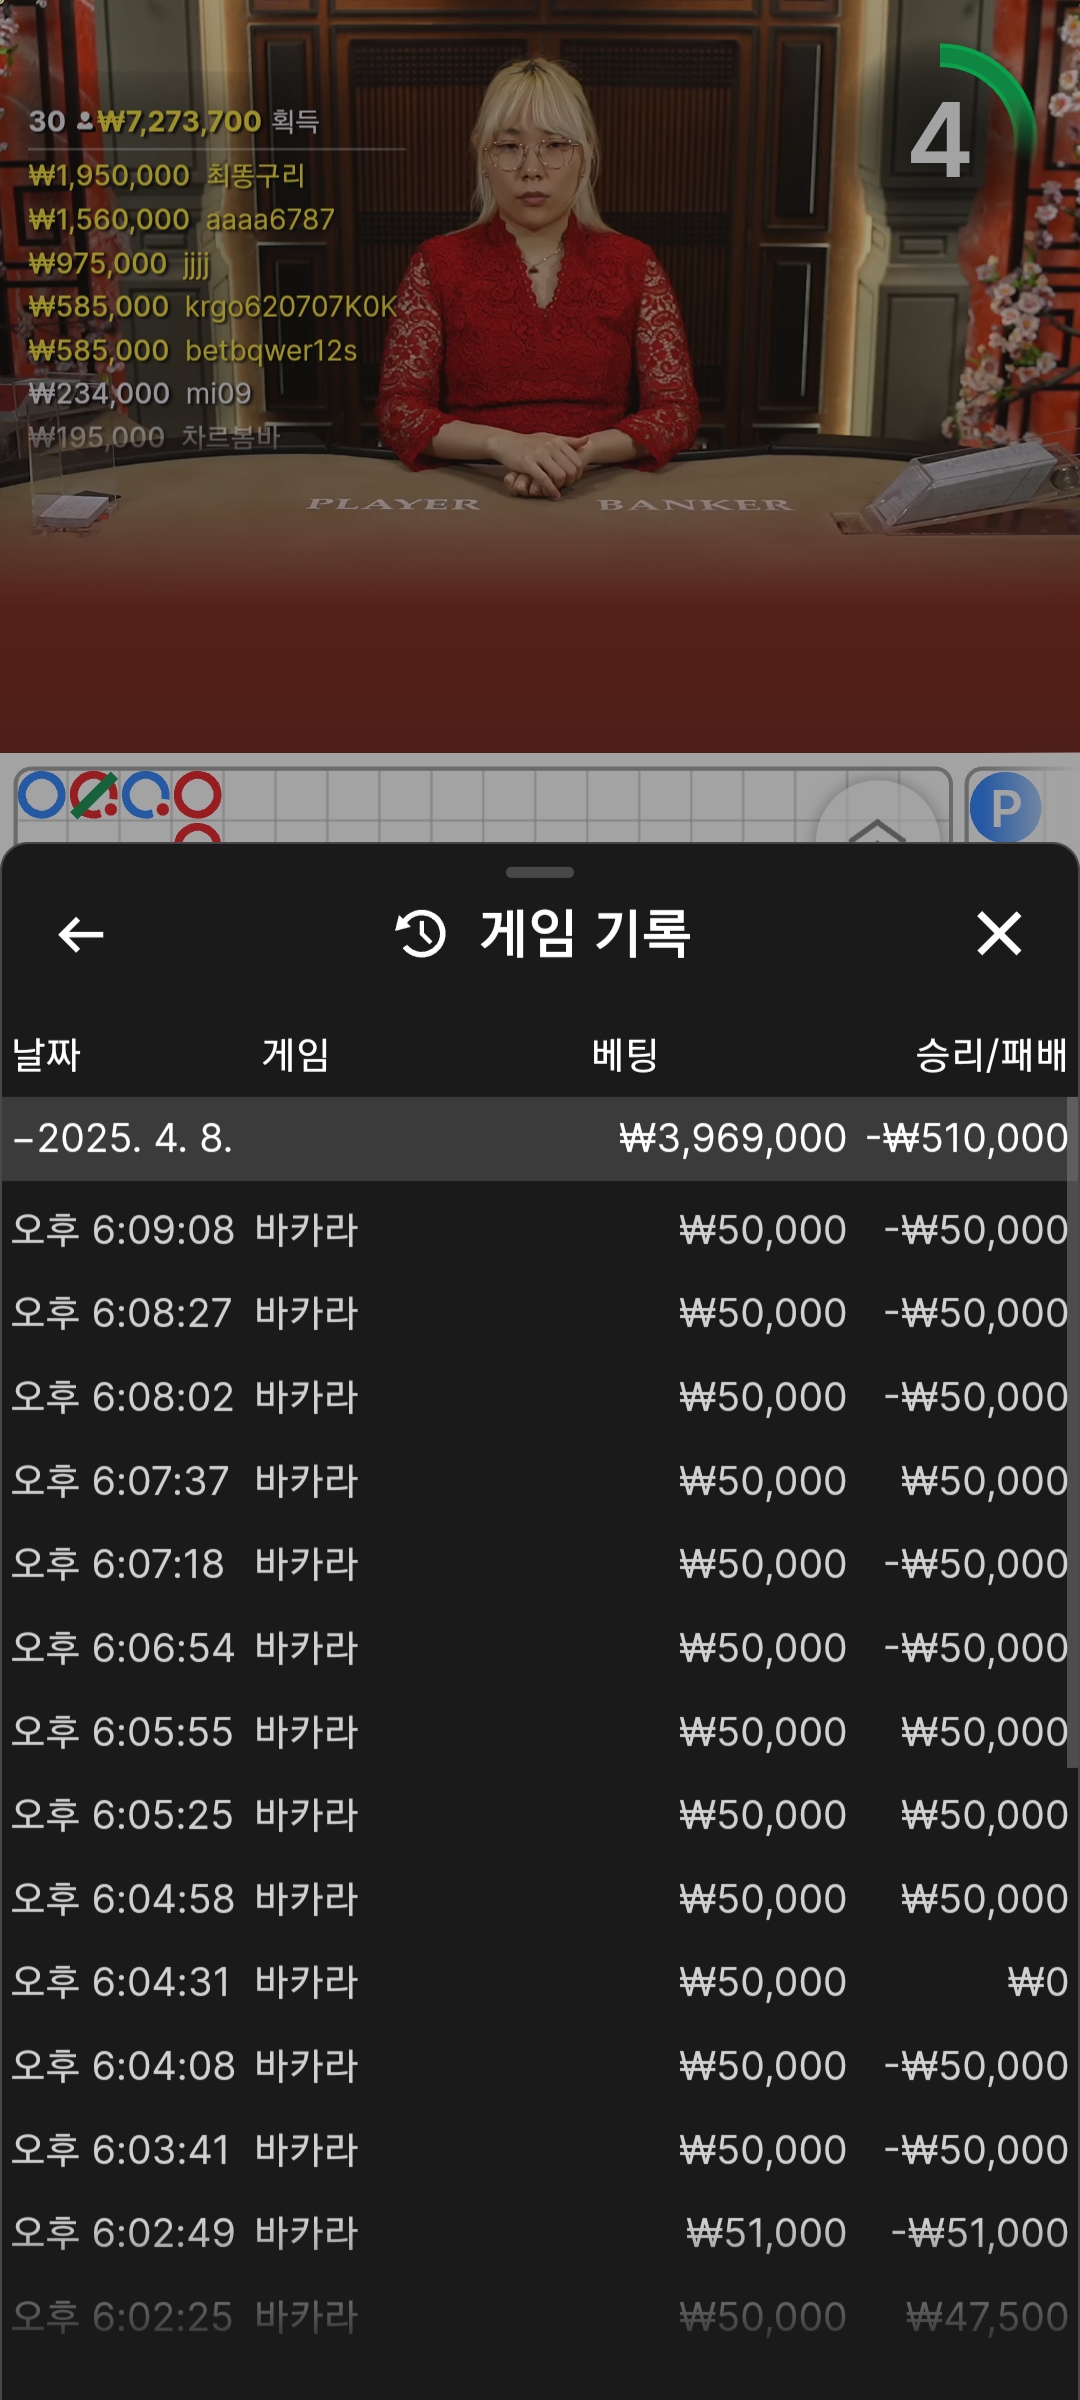1080x2400 pixels.
Task: Tap the player count icon beside 30
Action: click(85, 122)
